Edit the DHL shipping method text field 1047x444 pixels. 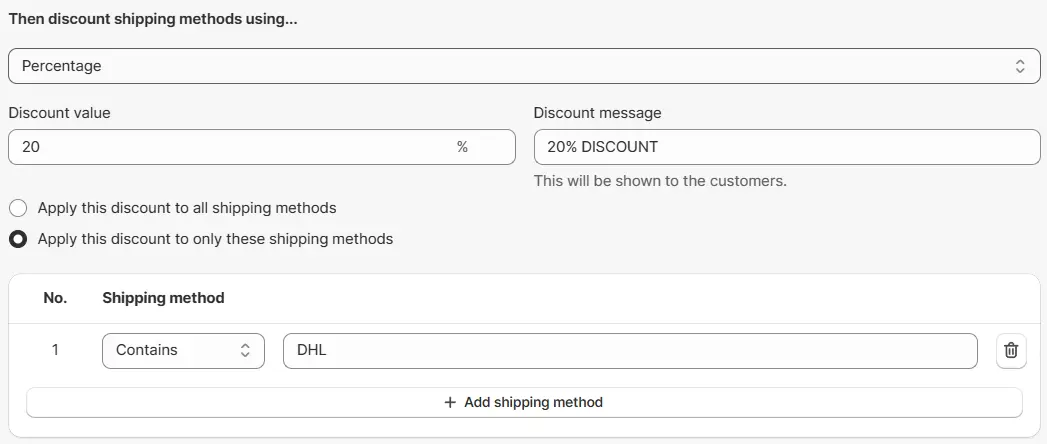(630, 351)
